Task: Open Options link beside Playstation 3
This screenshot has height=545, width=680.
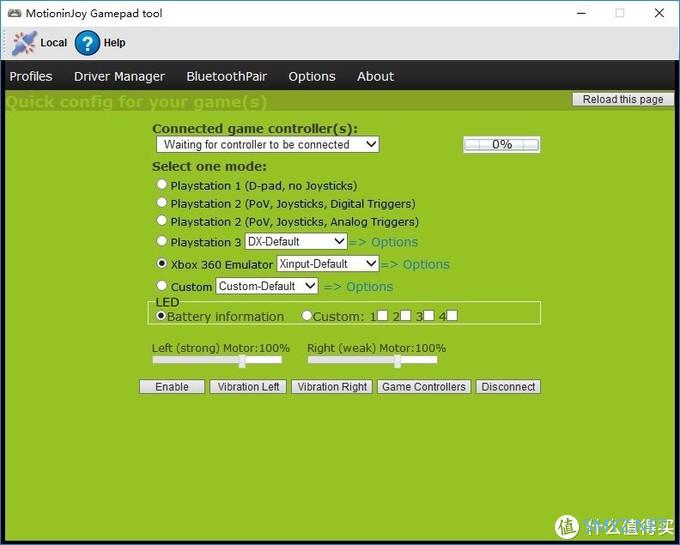Action: point(394,242)
